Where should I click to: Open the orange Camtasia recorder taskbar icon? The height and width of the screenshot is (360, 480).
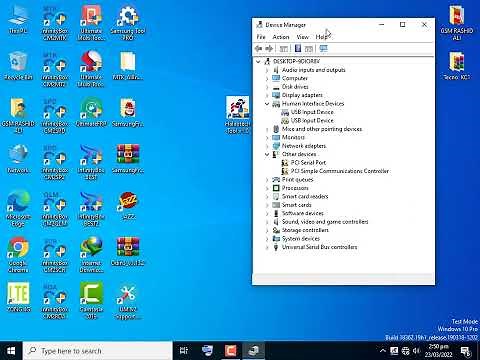click(231, 351)
